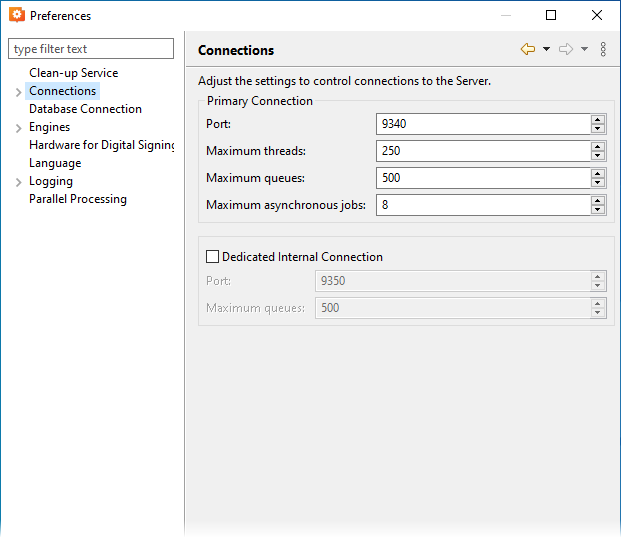The height and width of the screenshot is (538, 621).
Task: Click the type filter text search box
Action: 91,49
